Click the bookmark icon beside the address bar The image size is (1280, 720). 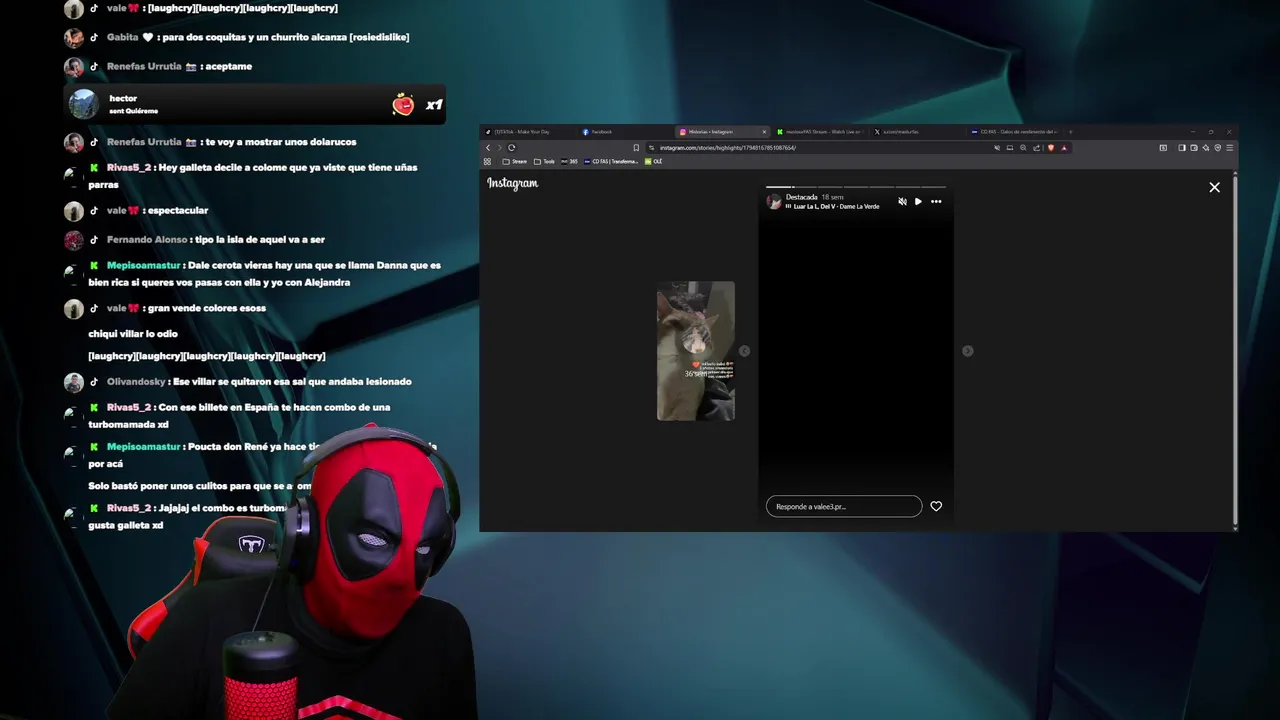coord(636,148)
